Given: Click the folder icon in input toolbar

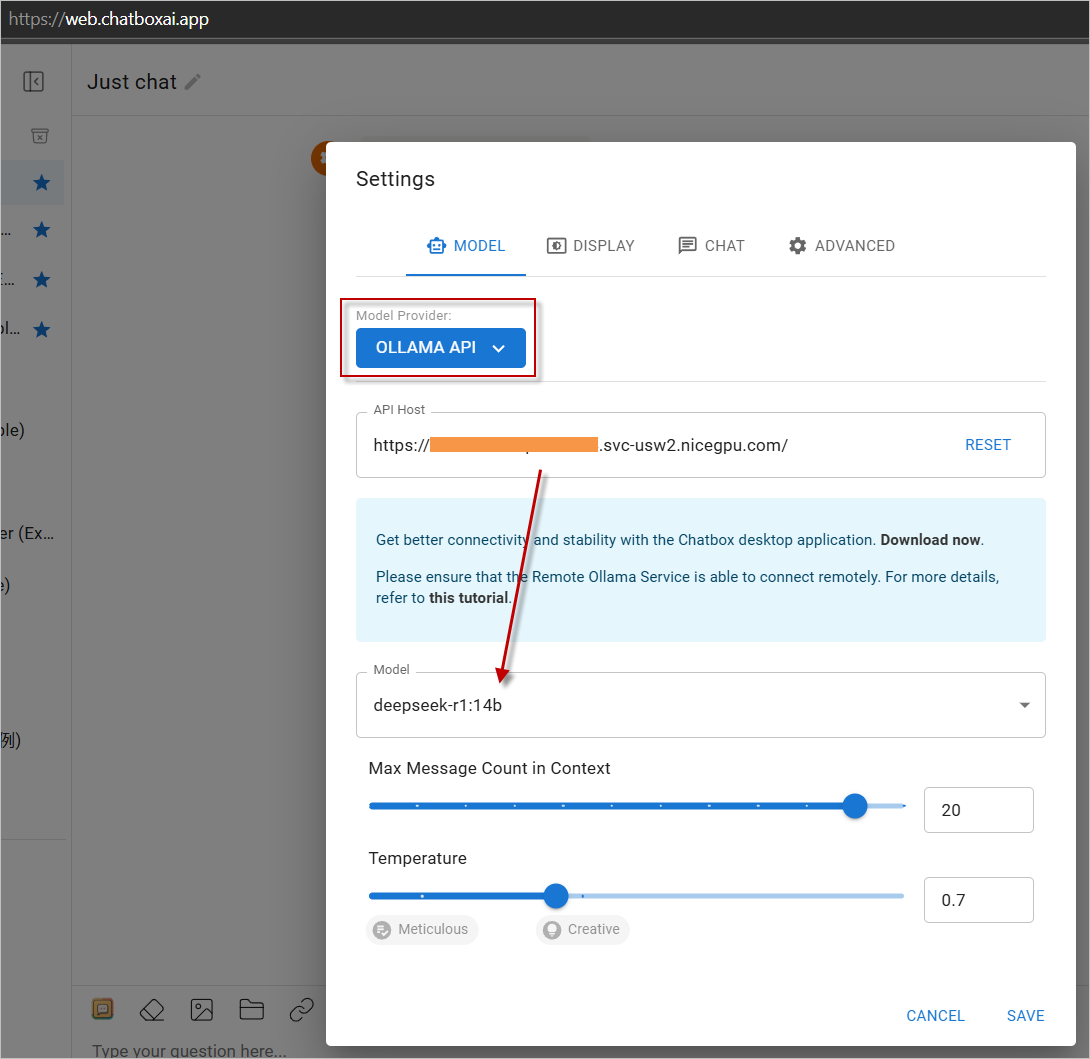Looking at the screenshot, I should [251, 1010].
